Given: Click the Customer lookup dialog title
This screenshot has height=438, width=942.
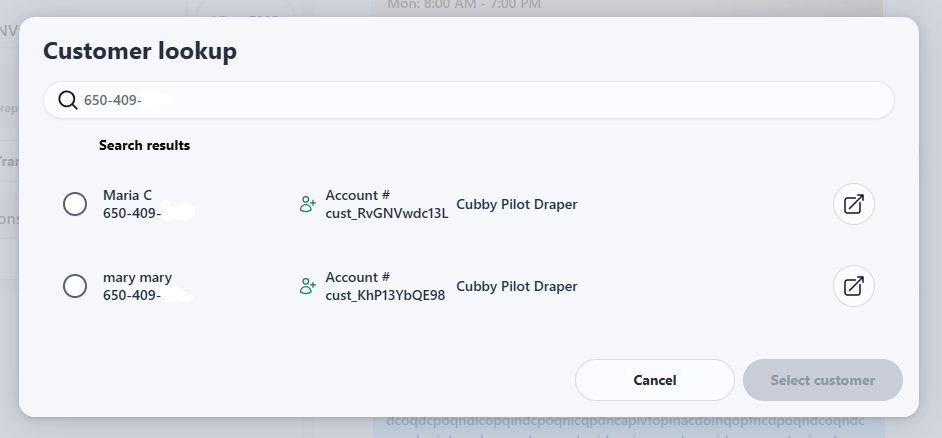Looking at the screenshot, I should (140, 51).
